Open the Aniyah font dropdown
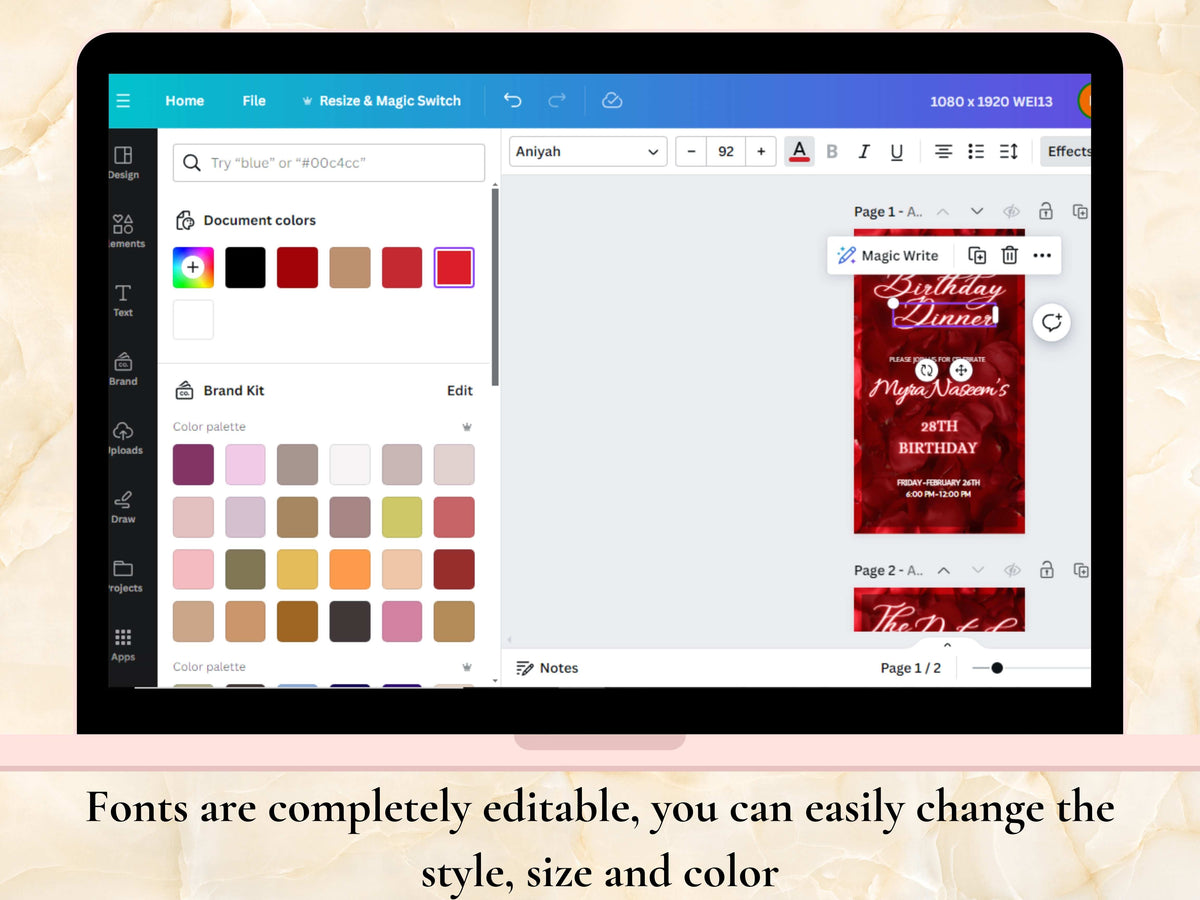Viewport: 1200px width, 900px height. pyautogui.click(x=588, y=152)
